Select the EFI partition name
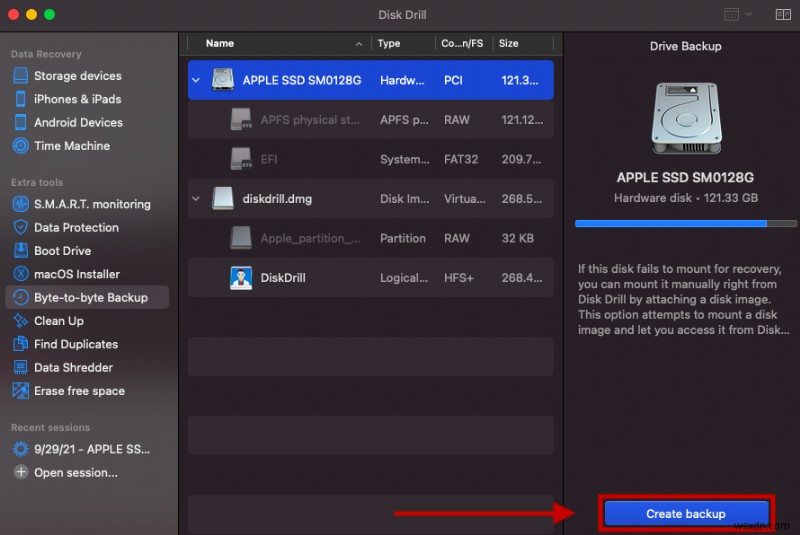 tap(269, 159)
